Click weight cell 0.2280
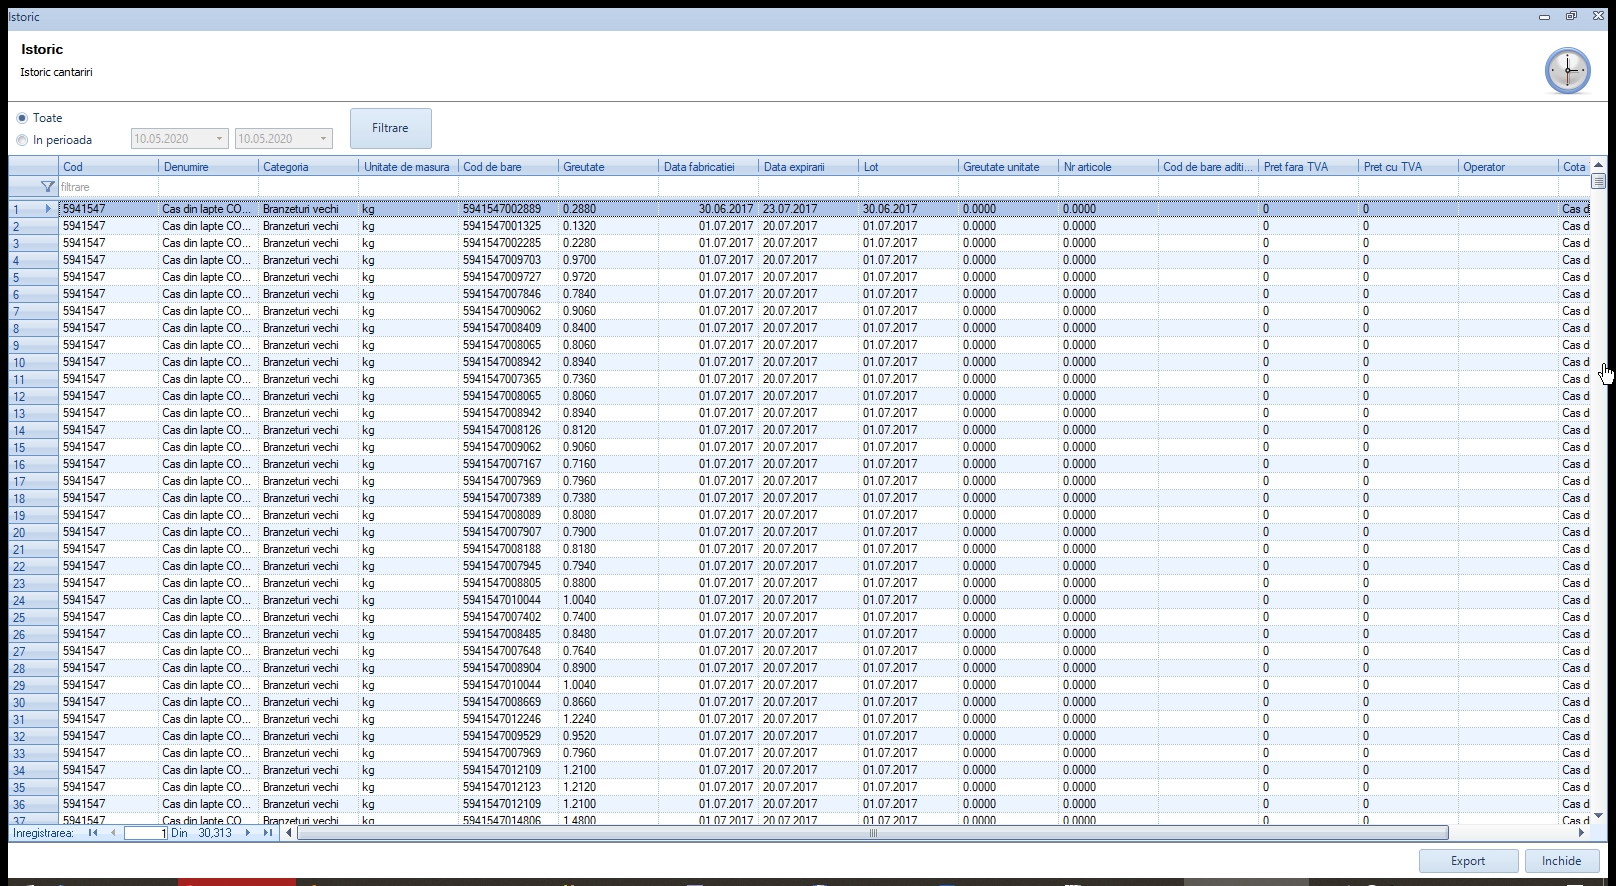Screen dimensions: 1616x886 click(x=608, y=243)
